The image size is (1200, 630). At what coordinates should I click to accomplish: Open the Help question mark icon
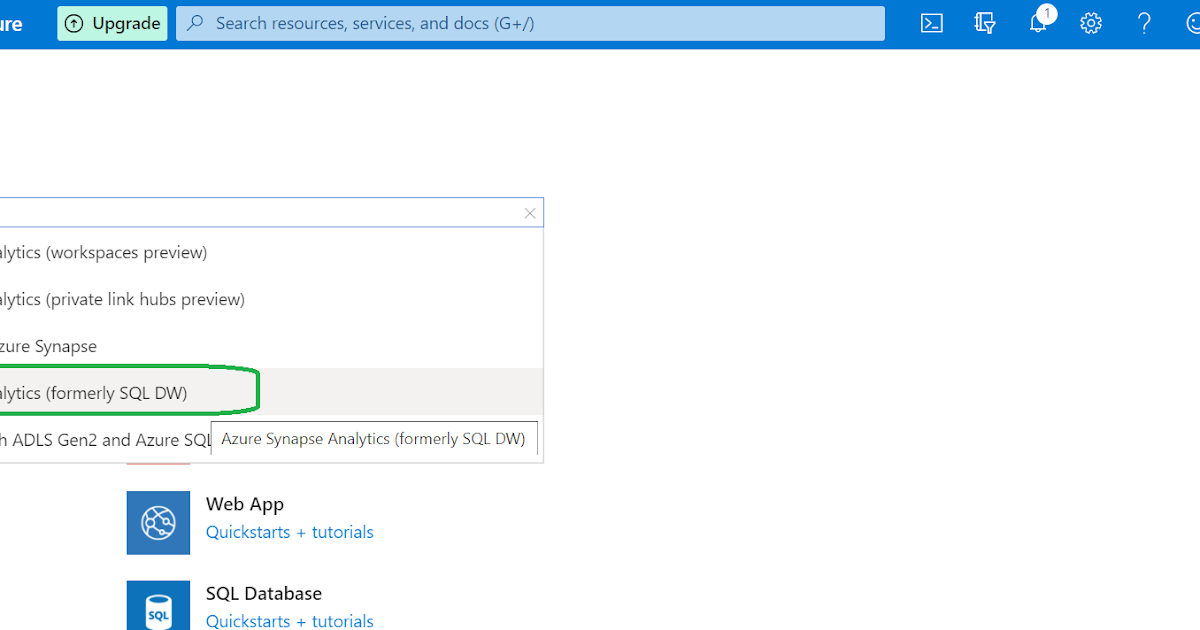click(x=1143, y=22)
